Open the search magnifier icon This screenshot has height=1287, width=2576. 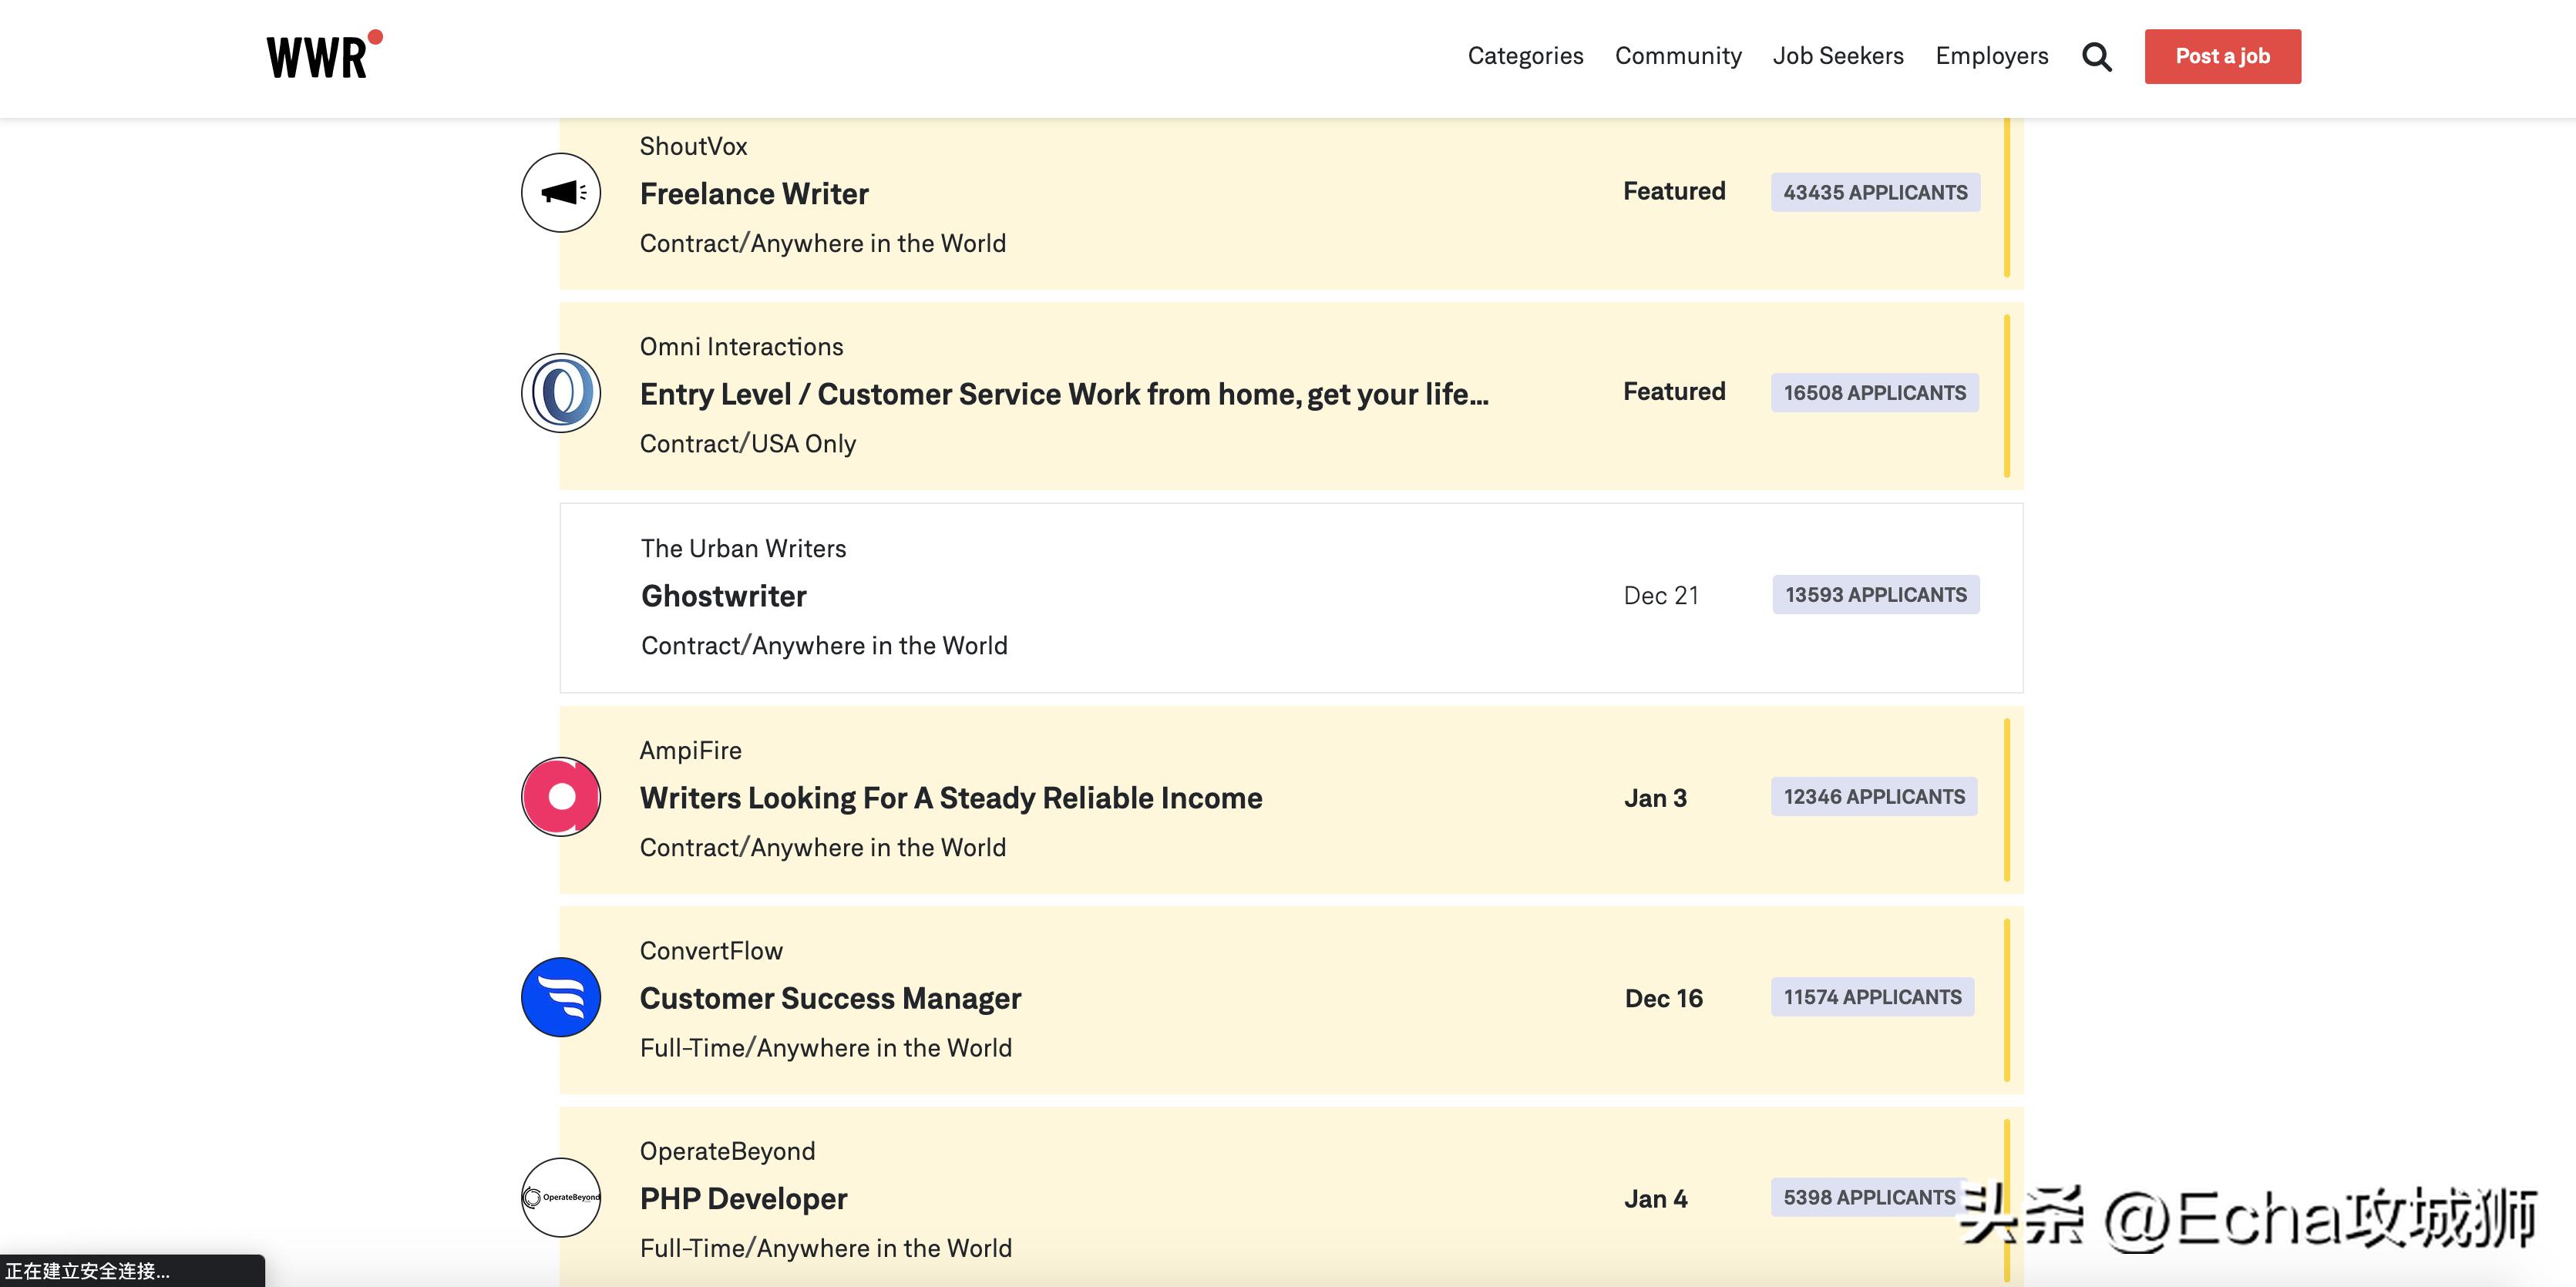point(2096,57)
